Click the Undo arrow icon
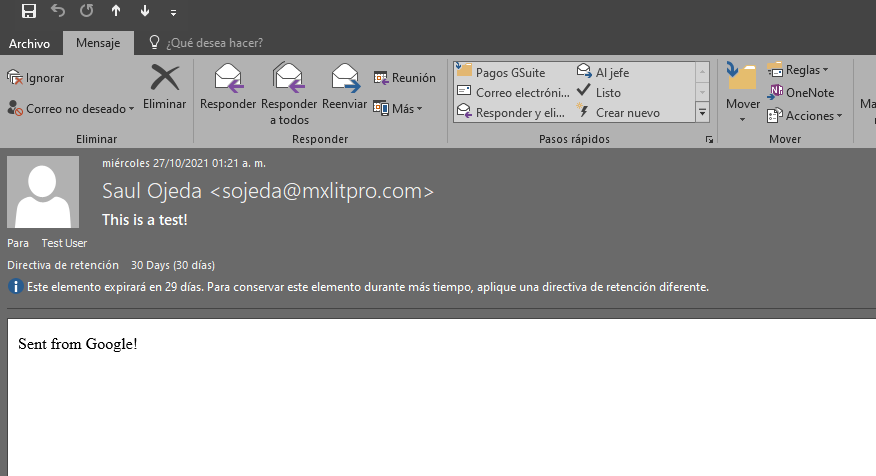This screenshot has width=876, height=476. [x=58, y=11]
